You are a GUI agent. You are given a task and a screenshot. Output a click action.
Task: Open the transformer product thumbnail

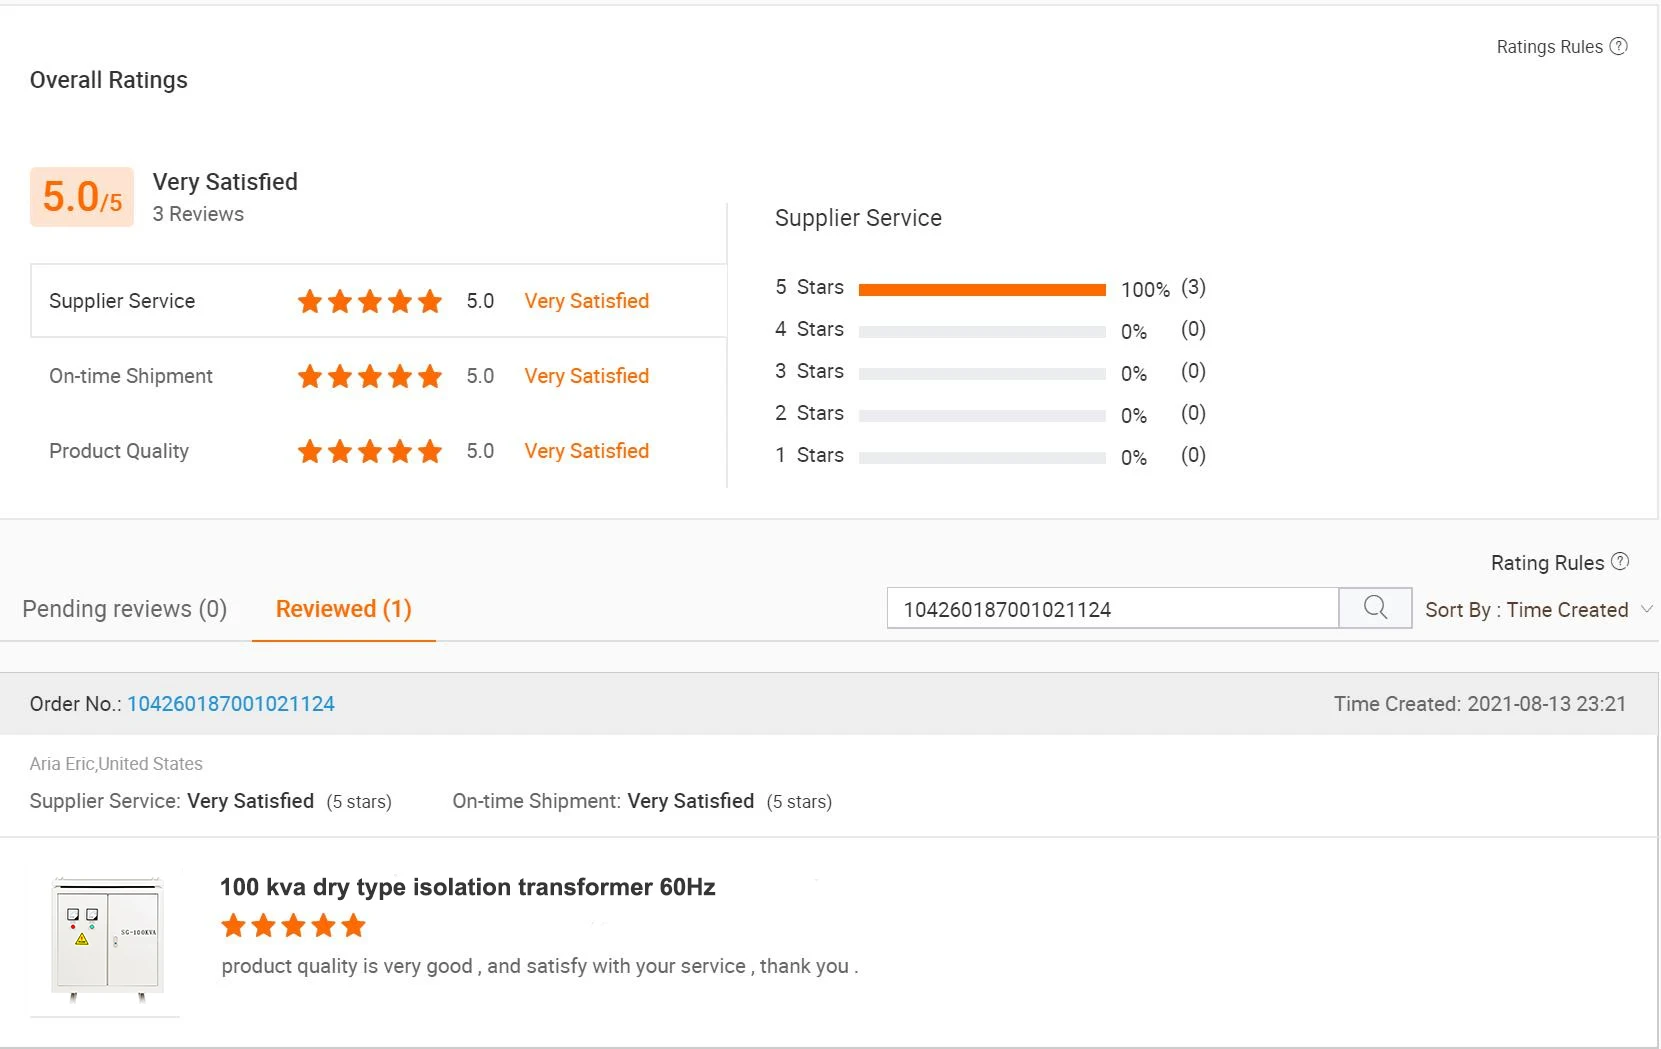pos(106,939)
